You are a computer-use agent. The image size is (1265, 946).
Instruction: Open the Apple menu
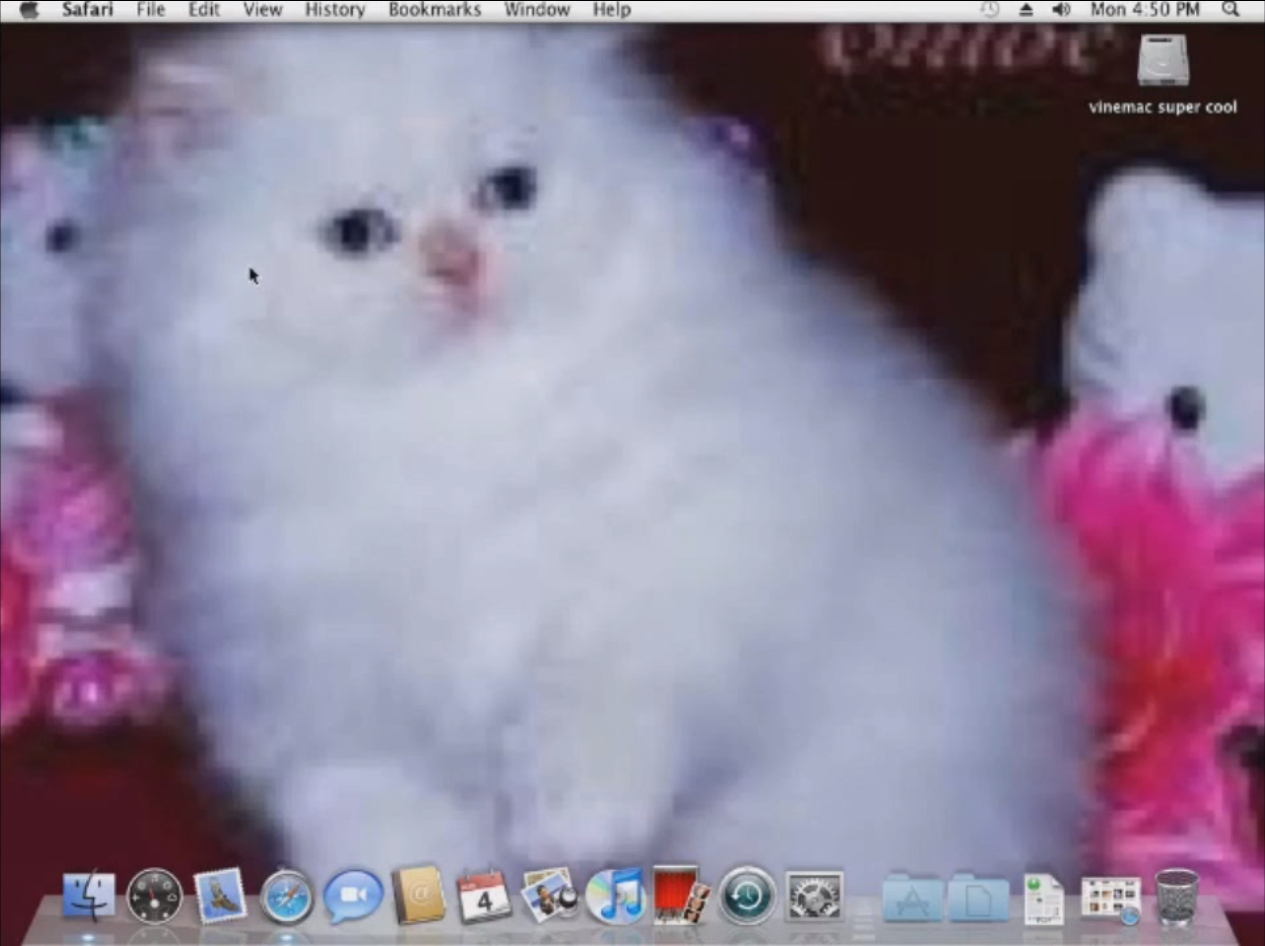pyautogui.click(x=29, y=10)
